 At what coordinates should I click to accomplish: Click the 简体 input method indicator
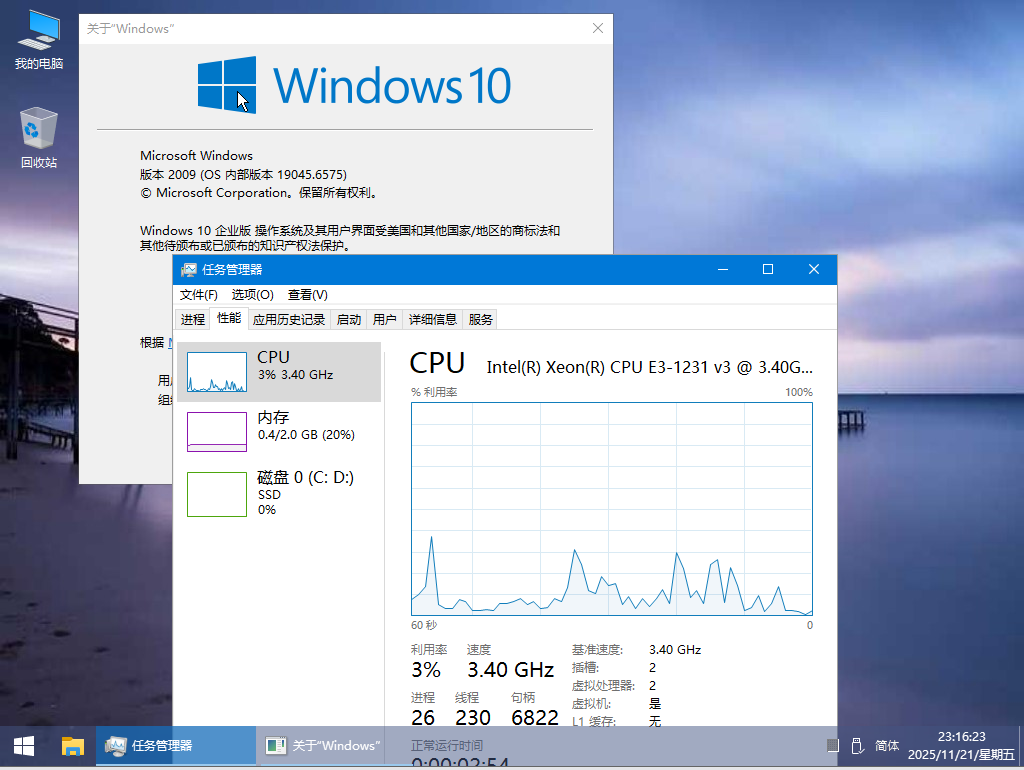tap(887, 746)
